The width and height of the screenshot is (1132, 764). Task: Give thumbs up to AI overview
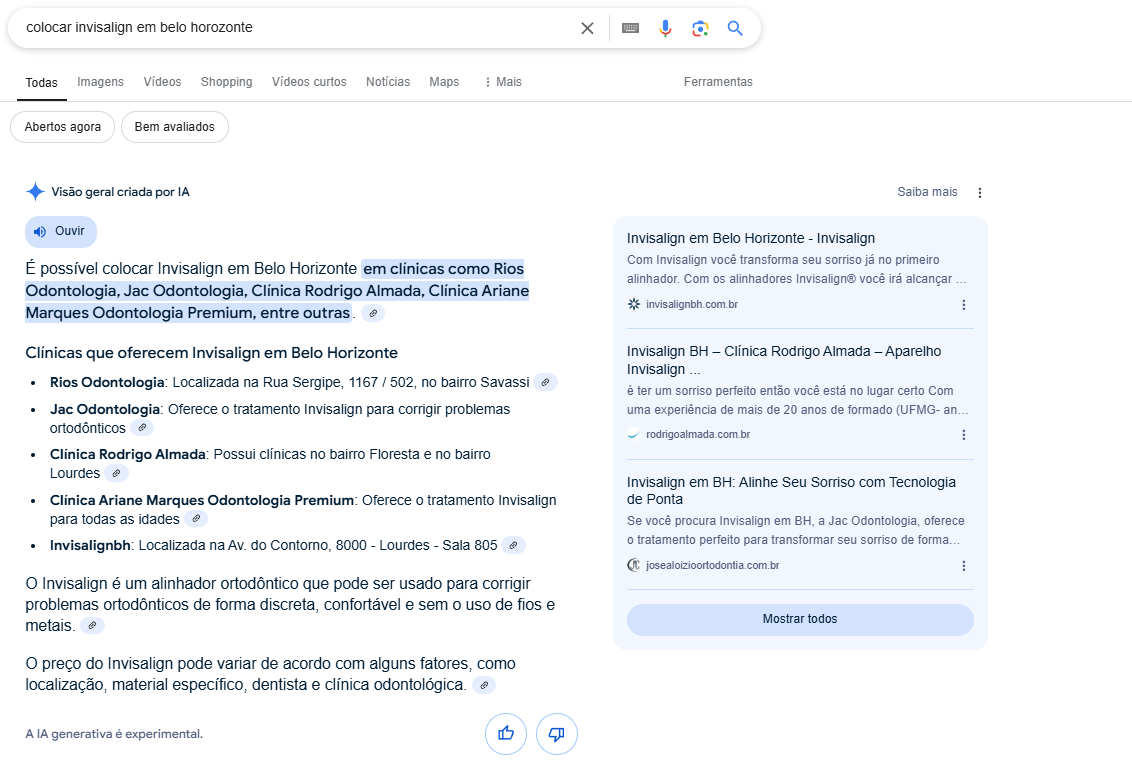[506, 734]
